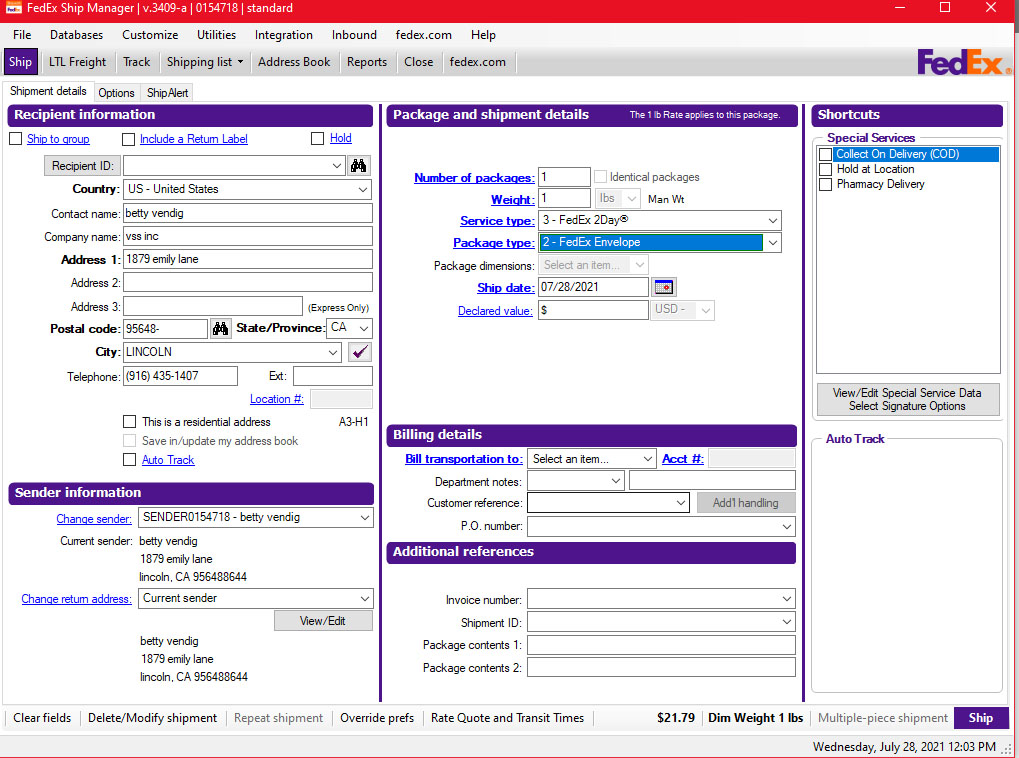The image size is (1019, 758).
Task: Open Override prefs
Action: pos(377,718)
